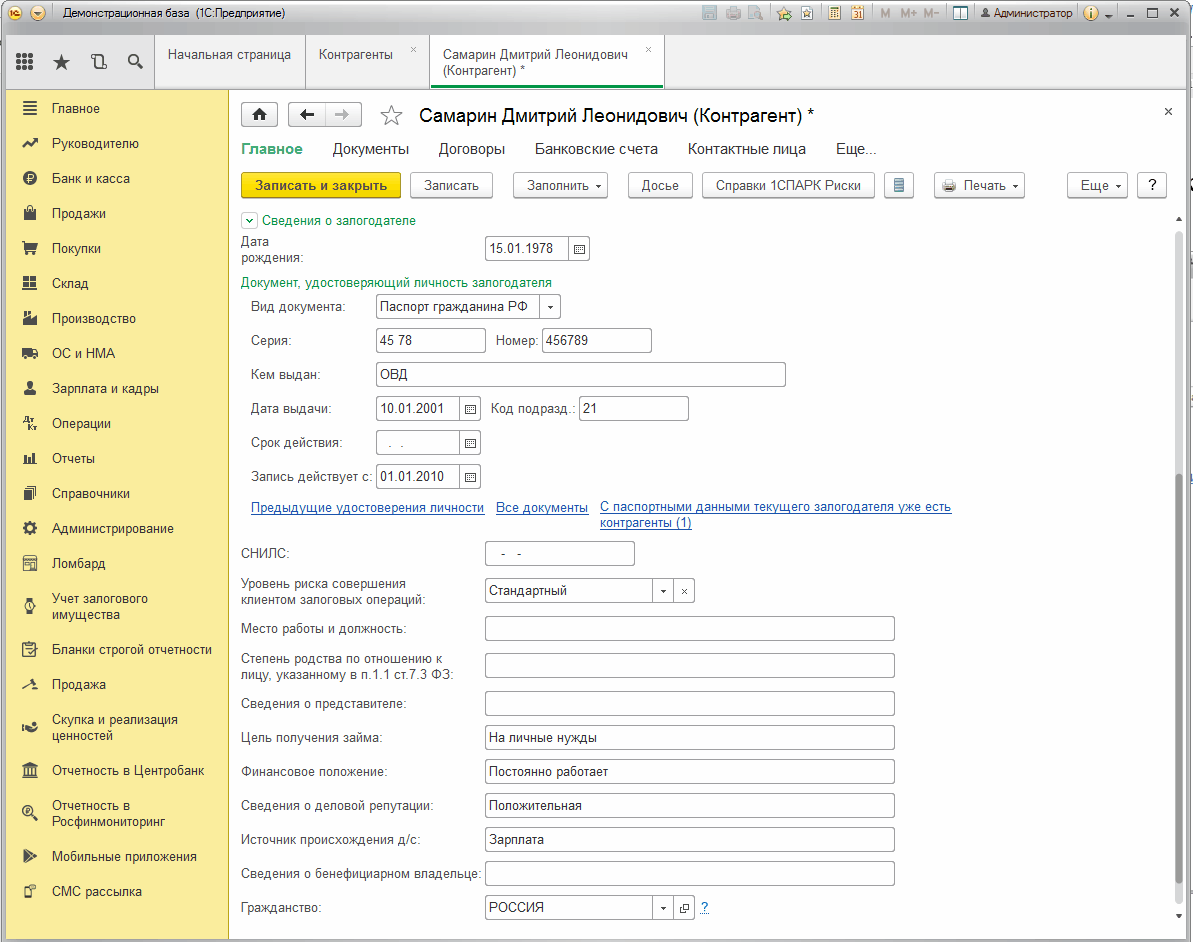Viewport: 1193px width, 942px height.
Task: Click print icon in title bar
Action: 733,13
